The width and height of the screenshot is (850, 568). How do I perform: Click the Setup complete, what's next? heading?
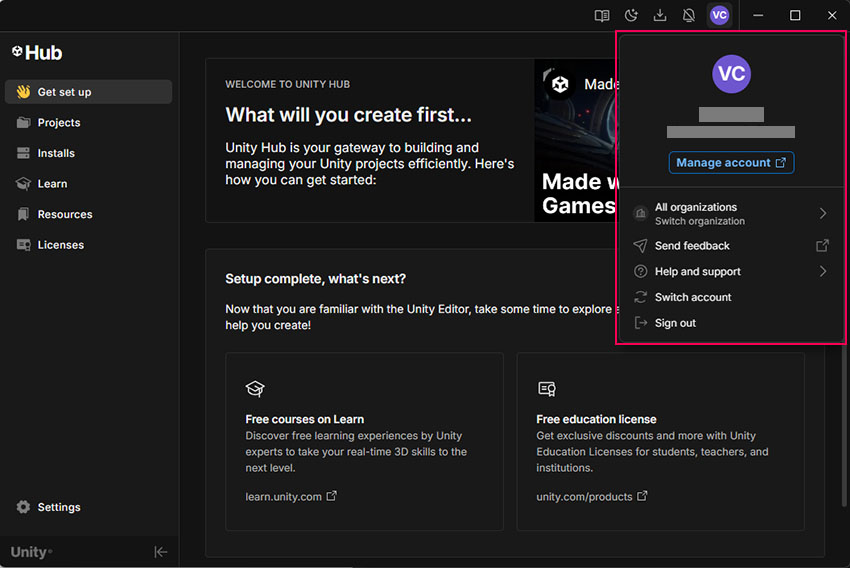pos(315,279)
